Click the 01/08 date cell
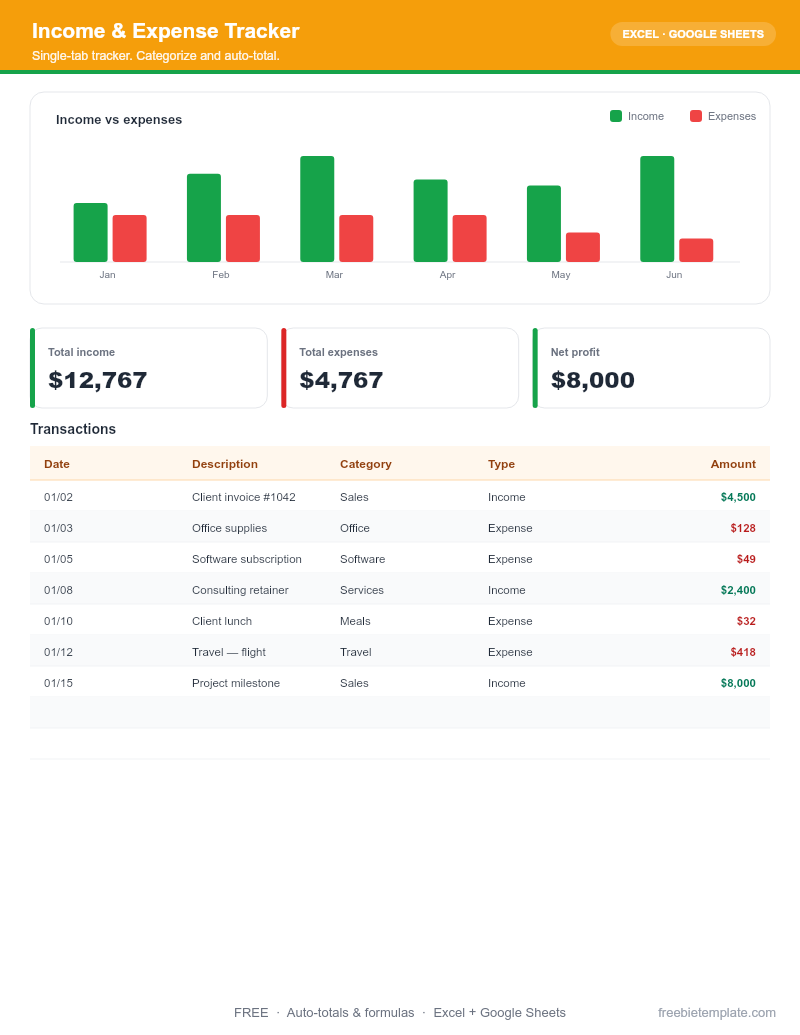This screenshot has width=800, height=1035. (58, 590)
